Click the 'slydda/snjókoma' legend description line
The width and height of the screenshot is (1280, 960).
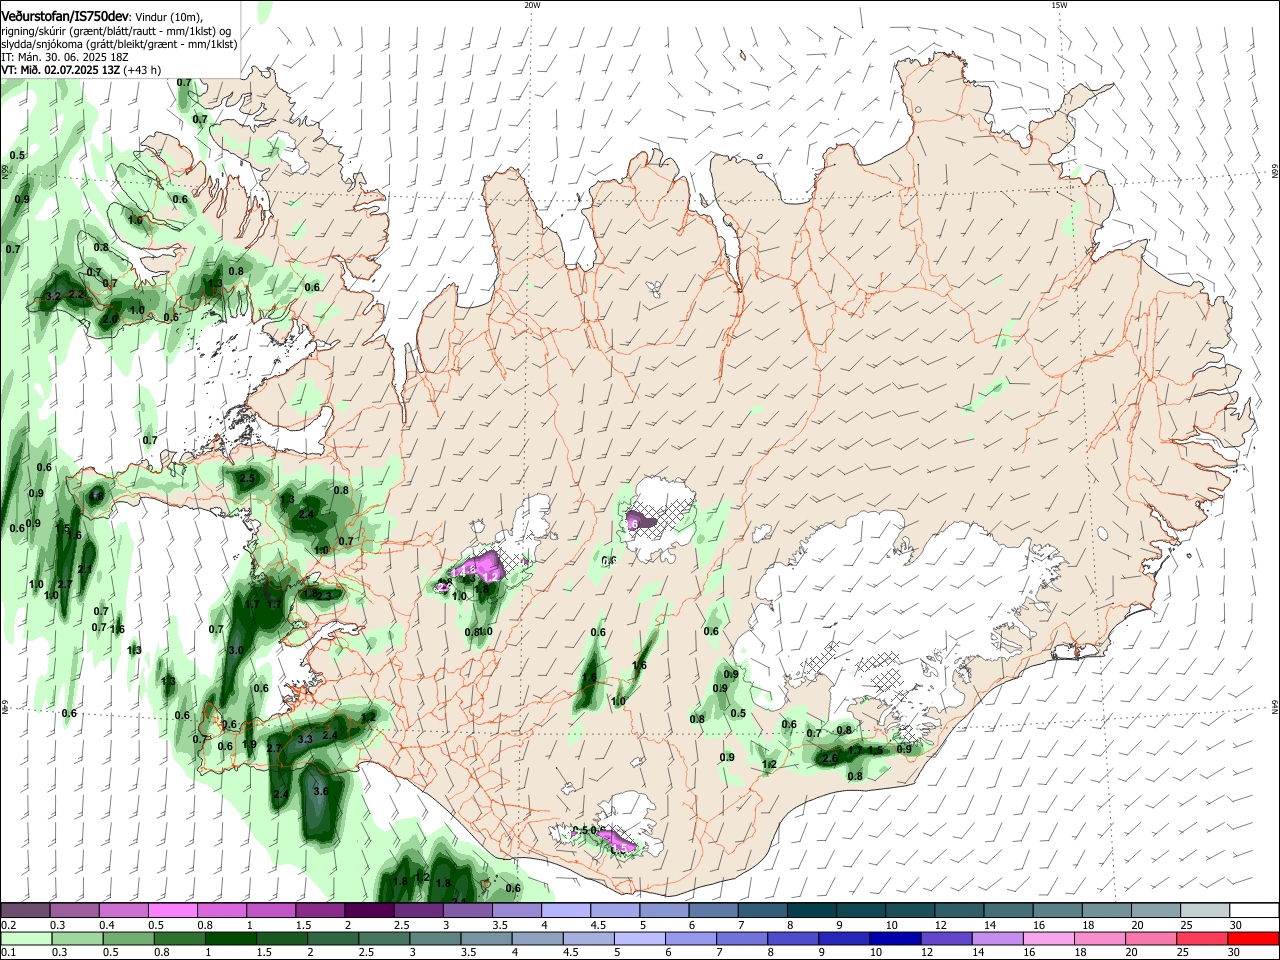tap(119, 44)
